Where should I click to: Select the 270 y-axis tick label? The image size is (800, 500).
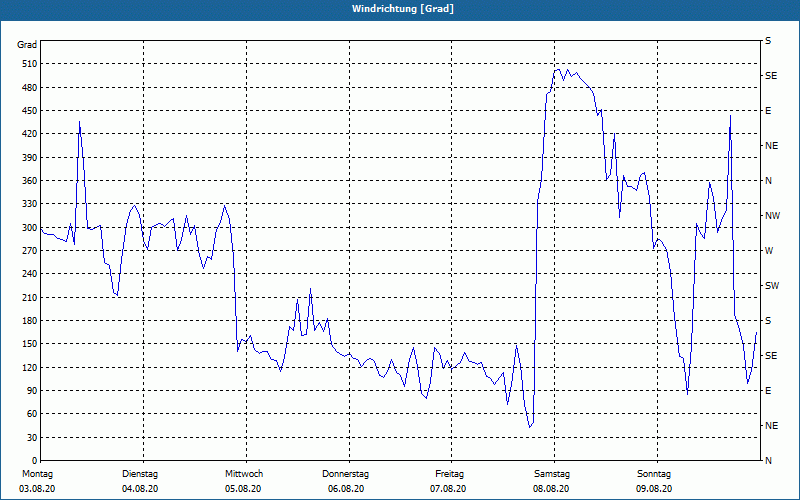(30, 251)
